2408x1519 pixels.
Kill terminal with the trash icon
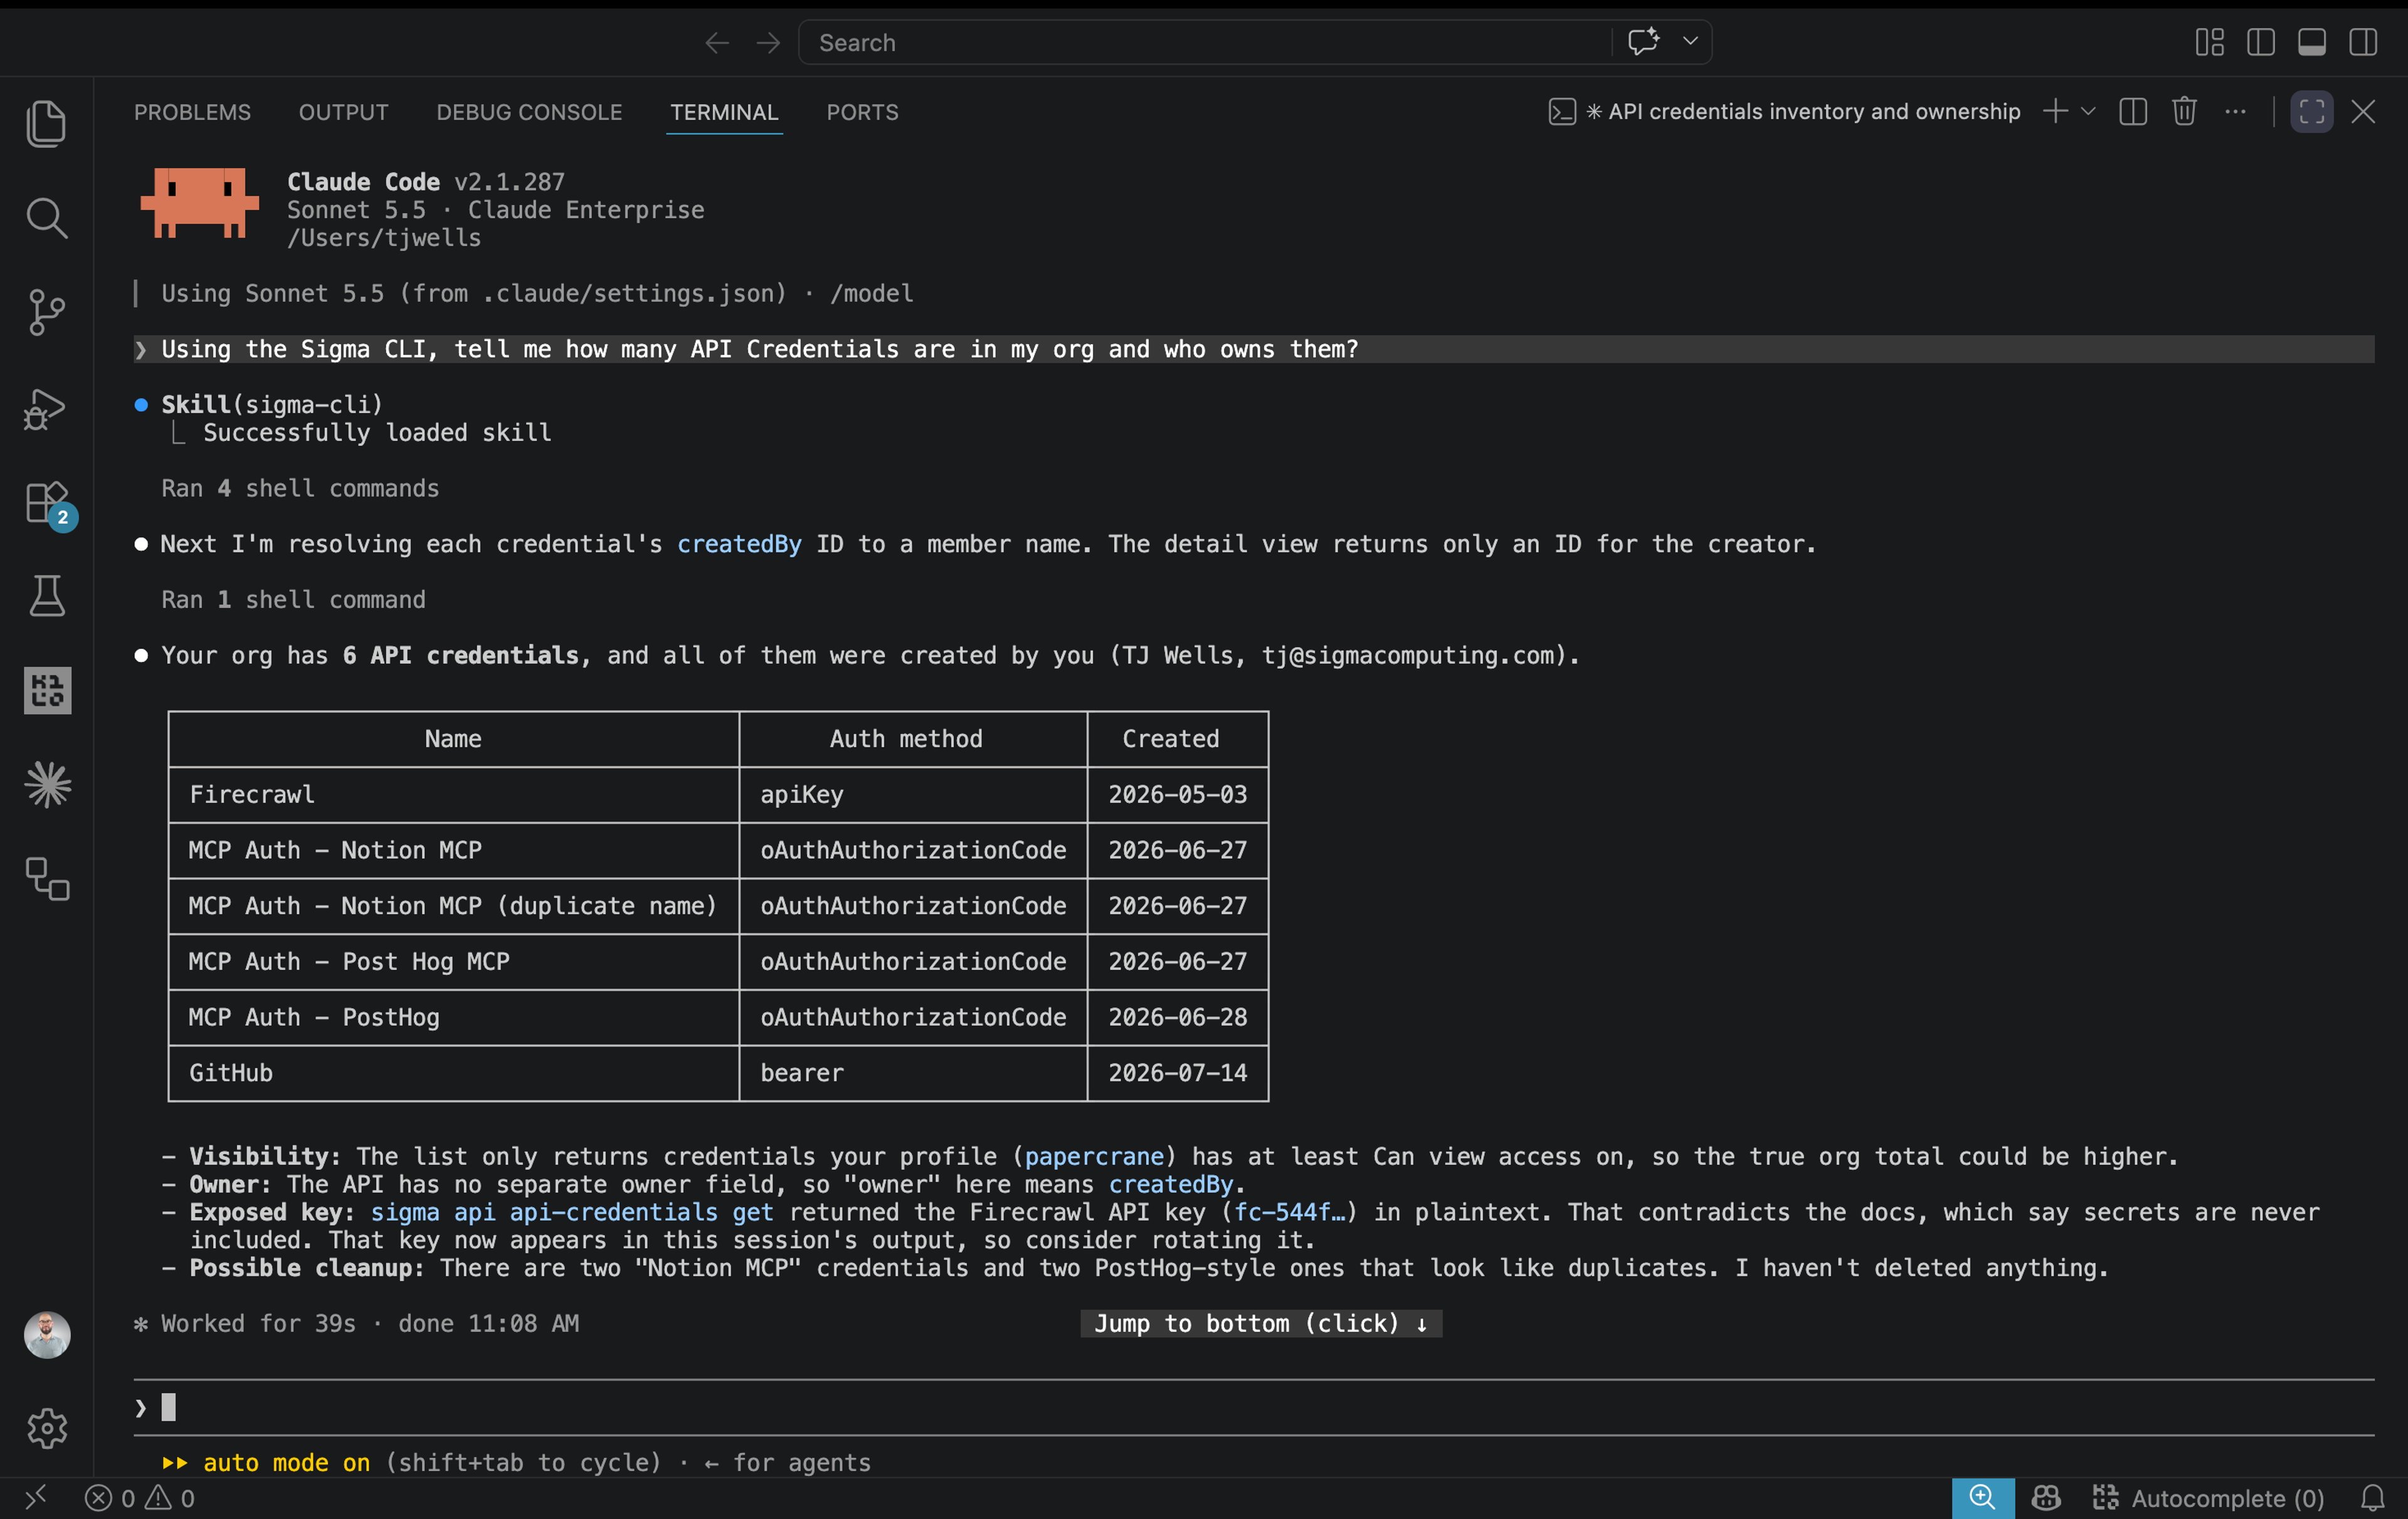coord(2184,111)
